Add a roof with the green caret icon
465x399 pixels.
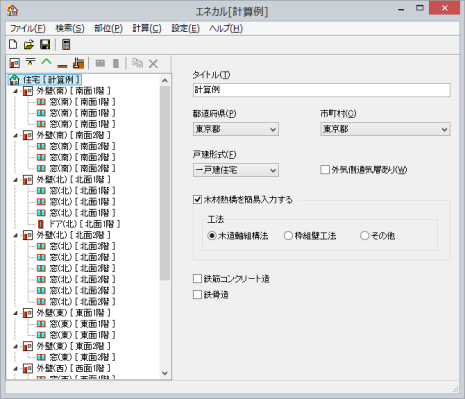pyautogui.click(x=47, y=62)
